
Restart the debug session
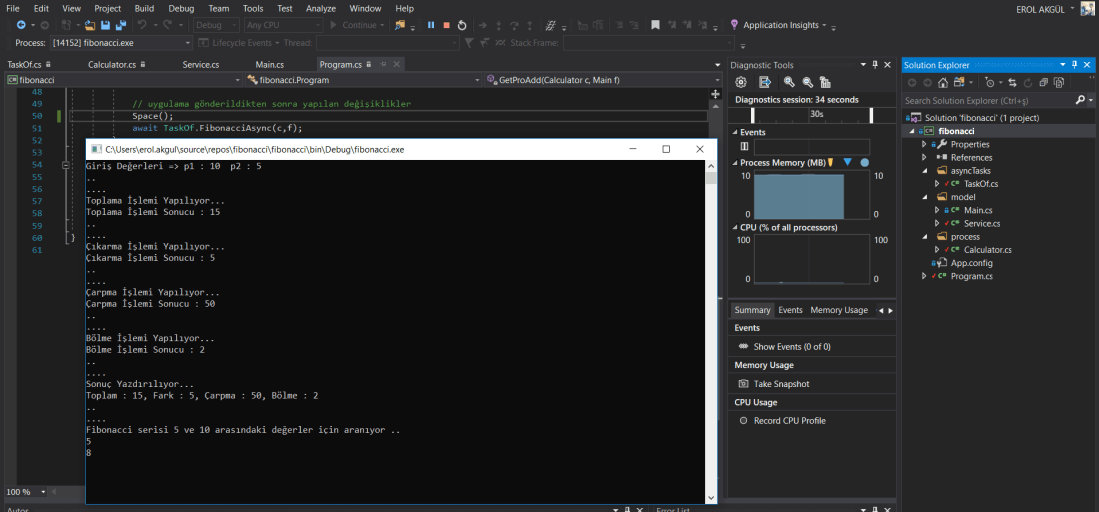tap(461, 25)
